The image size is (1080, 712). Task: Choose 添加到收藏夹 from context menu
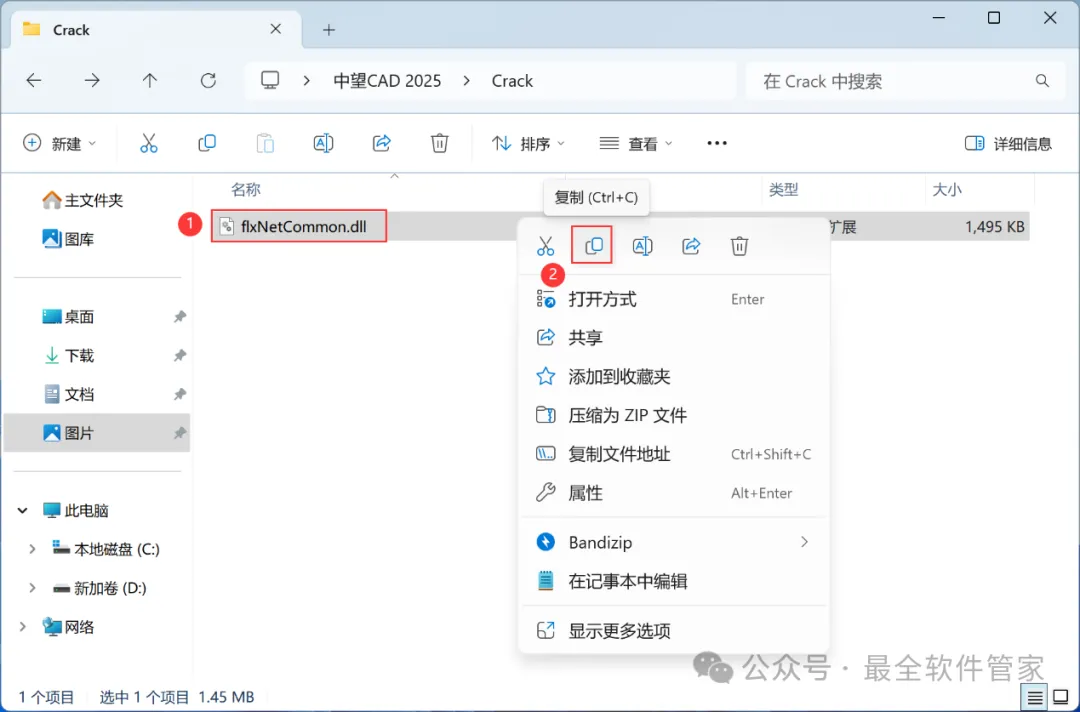[x=674, y=376]
